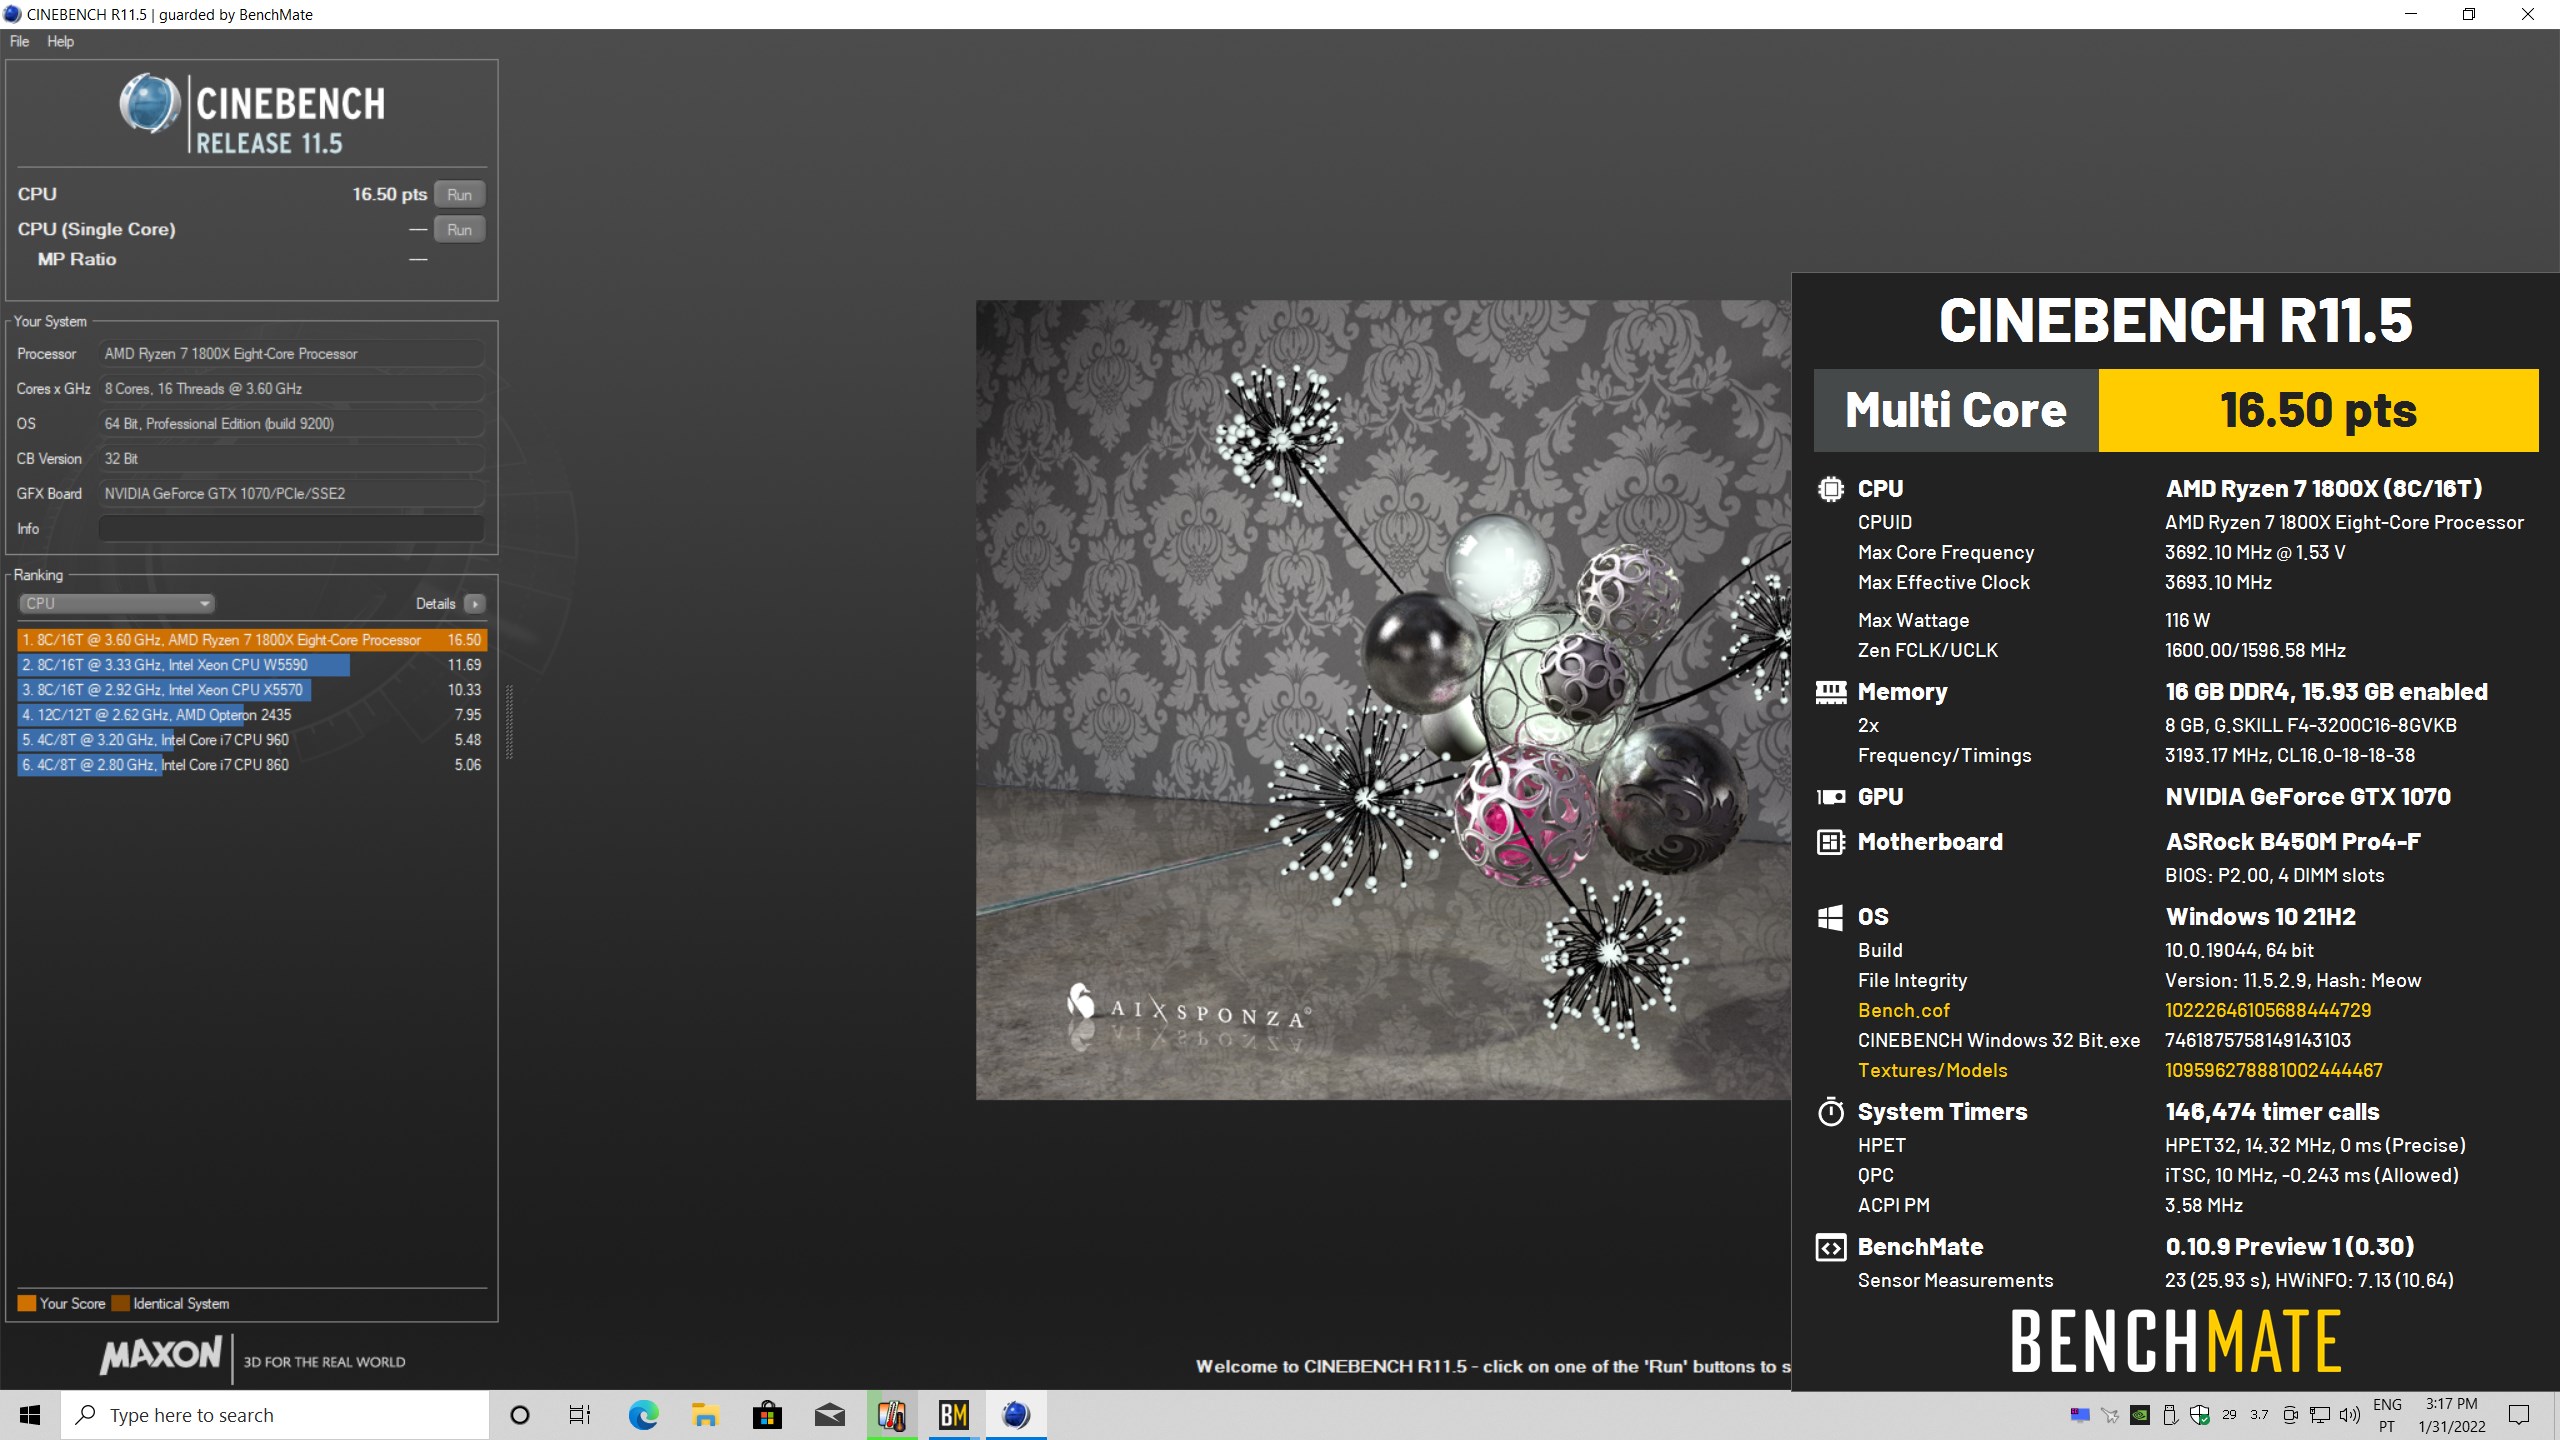Click the 16.50 pts Multi Core score

[x=2318, y=410]
